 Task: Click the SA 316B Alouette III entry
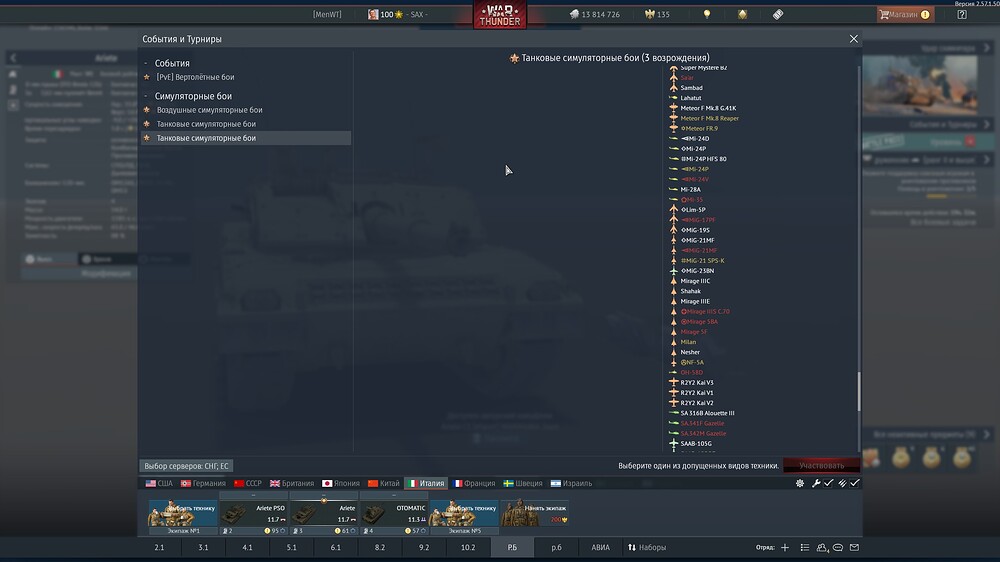point(707,413)
